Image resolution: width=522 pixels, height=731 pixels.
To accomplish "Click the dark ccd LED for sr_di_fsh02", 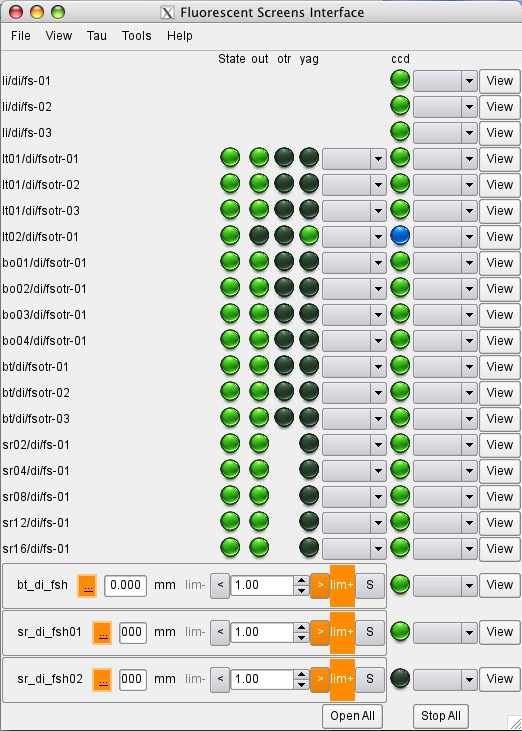I will point(400,678).
